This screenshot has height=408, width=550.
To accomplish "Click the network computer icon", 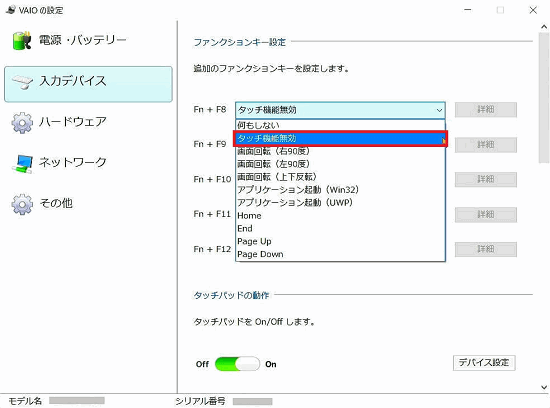I will 22,164.
